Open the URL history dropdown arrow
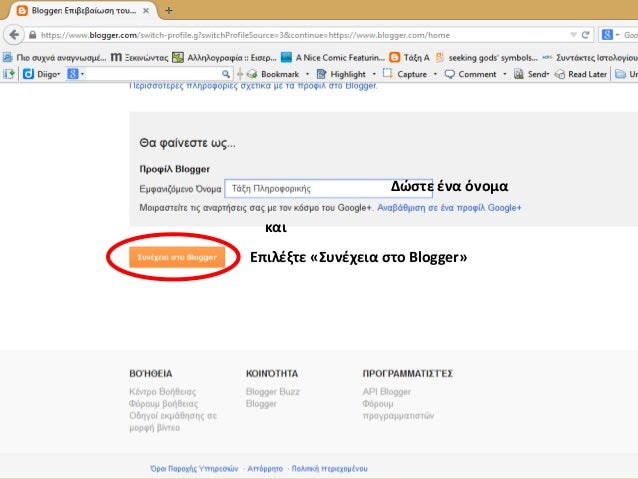Image resolution: width=638 pixels, height=479 pixels. coord(573,35)
